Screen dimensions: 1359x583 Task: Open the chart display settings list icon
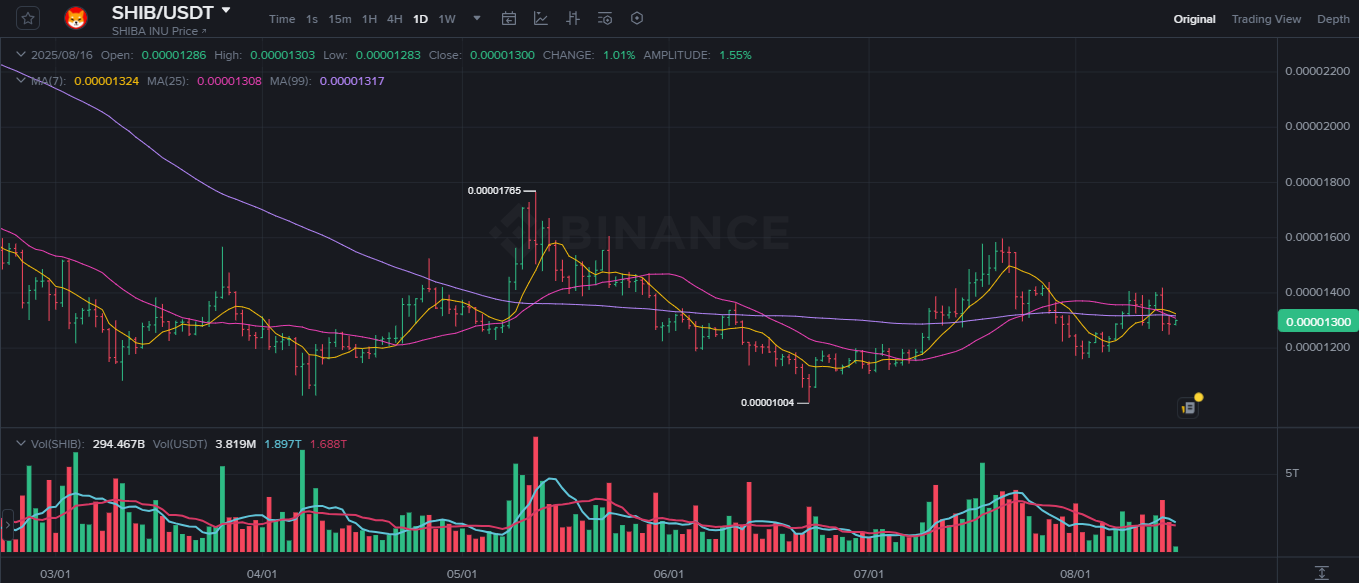[605, 18]
